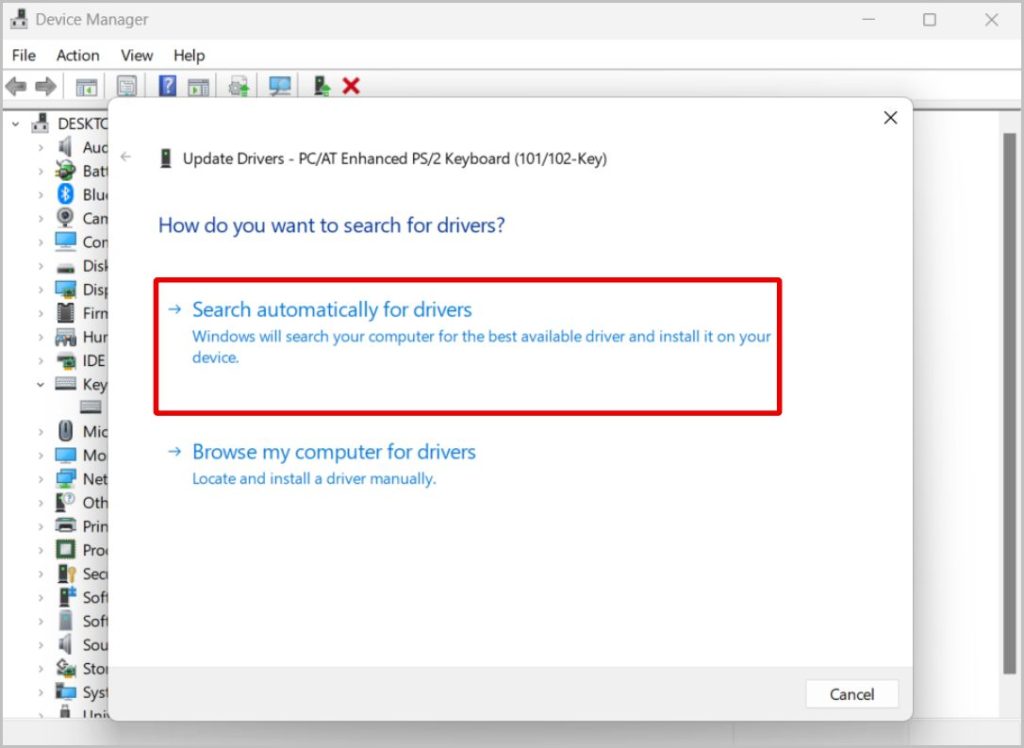This screenshot has width=1024, height=748.
Task: Expand the Disk drives category chevron
Action: point(40,266)
